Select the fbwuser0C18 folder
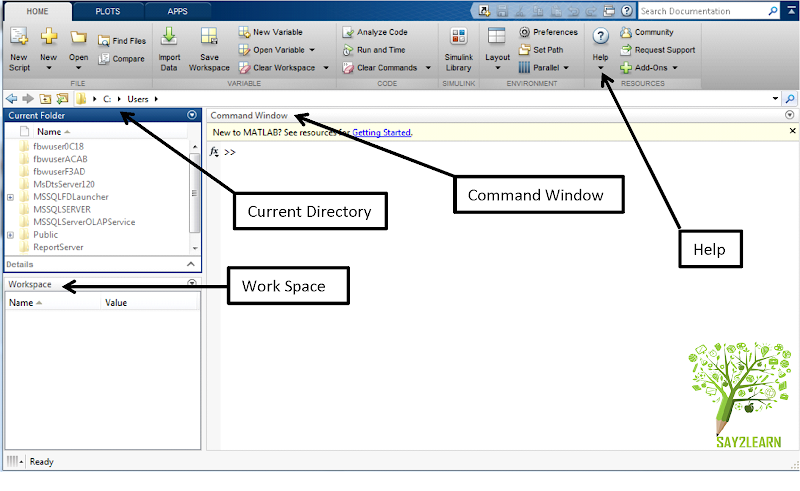Screen dimensions: 800x491 (58, 146)
